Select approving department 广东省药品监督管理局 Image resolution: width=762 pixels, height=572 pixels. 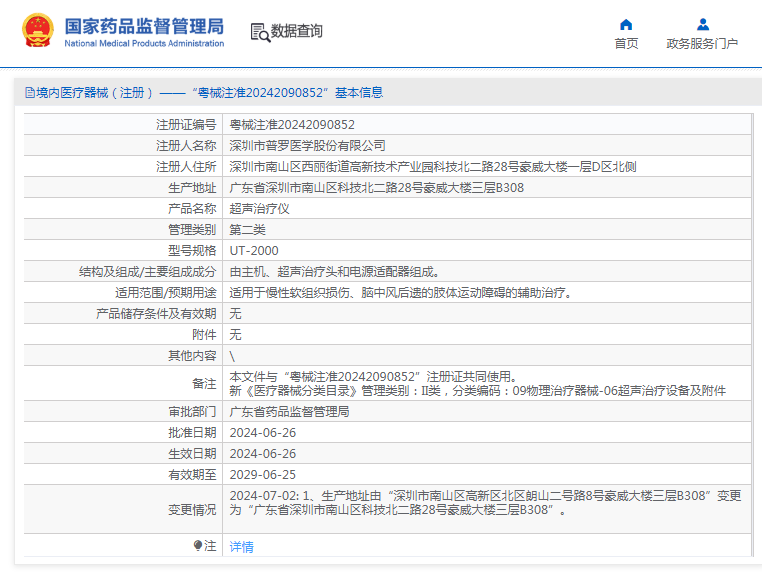point(289,412)
